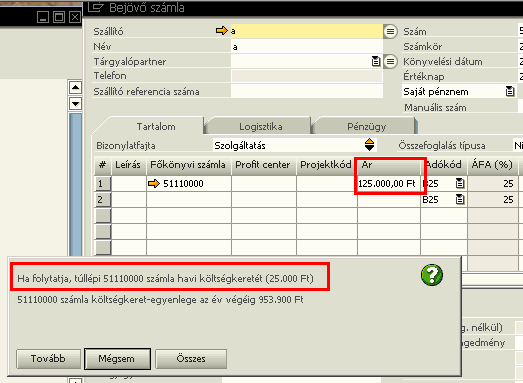Click the Főkönyvi számla column header

pyautogui.click(x=188, y=165)
